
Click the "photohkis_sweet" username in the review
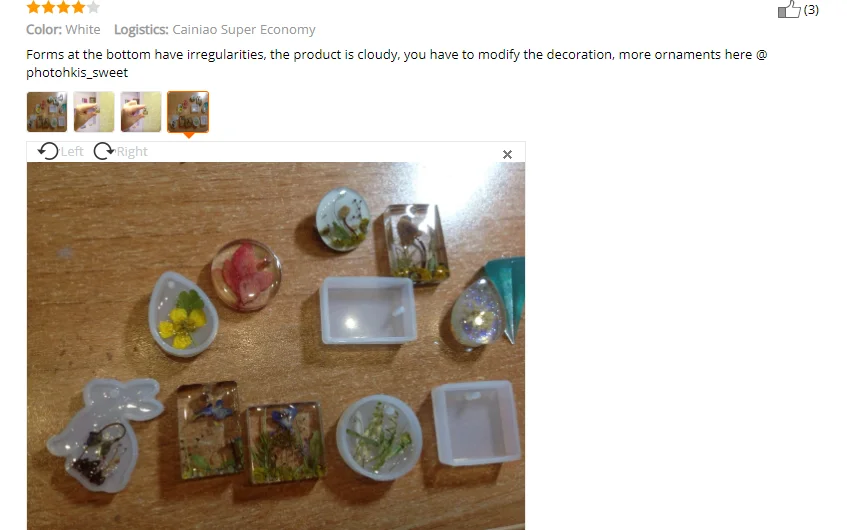coord(77,72)
